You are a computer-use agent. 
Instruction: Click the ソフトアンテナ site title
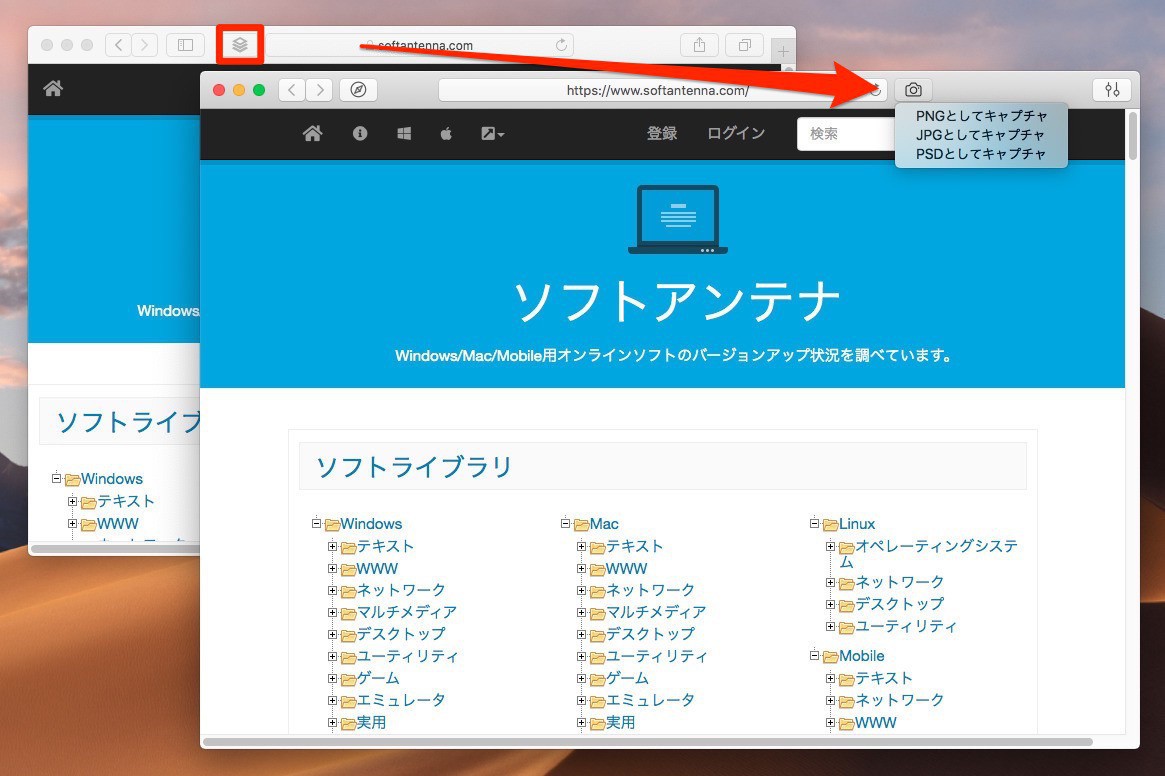(677, 301)
